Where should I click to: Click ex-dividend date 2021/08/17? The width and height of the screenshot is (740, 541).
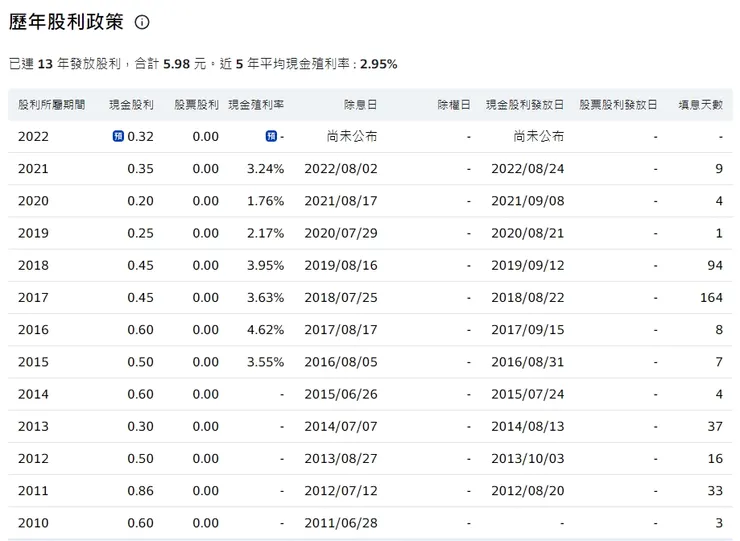[341, 201]
